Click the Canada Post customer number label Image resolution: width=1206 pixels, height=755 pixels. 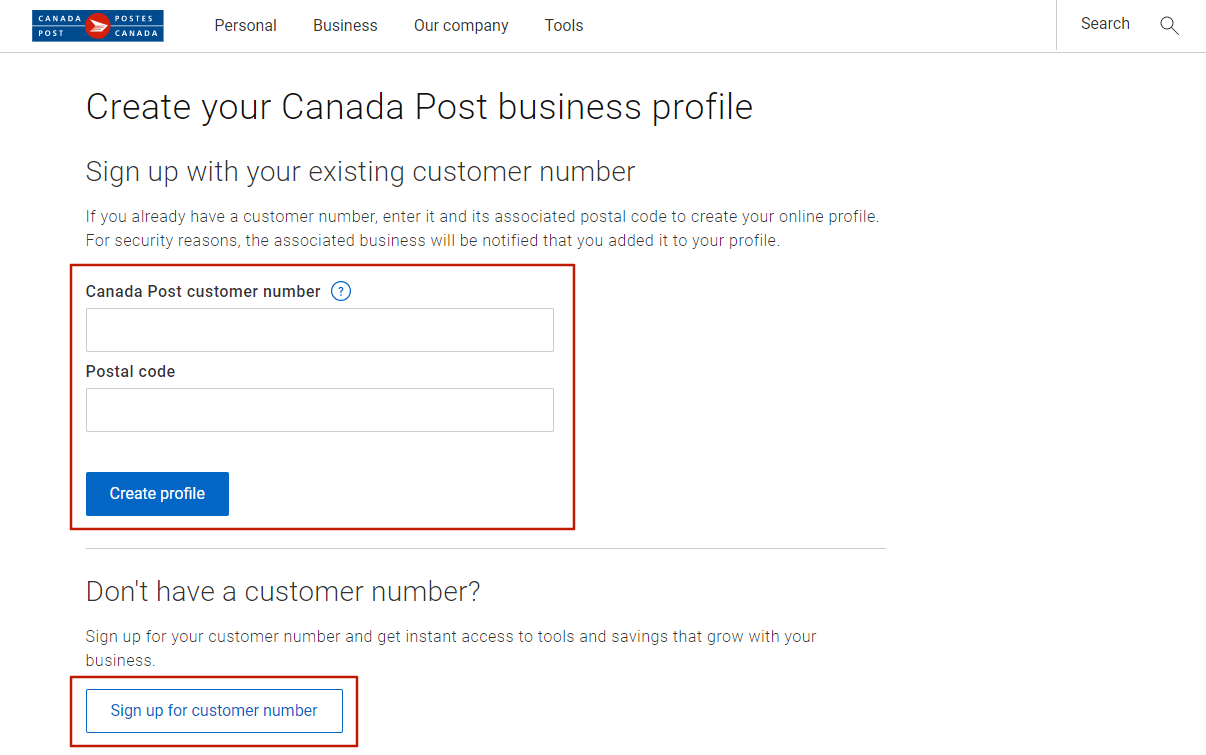pyautogui.click(x=203, y=292)
